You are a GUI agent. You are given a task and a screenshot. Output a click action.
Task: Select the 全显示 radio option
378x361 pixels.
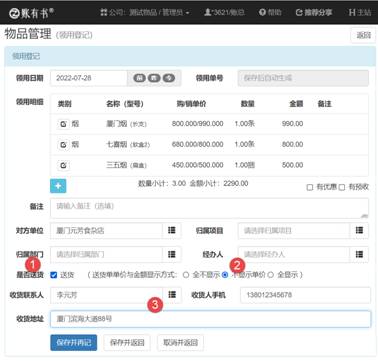(270, 275)
